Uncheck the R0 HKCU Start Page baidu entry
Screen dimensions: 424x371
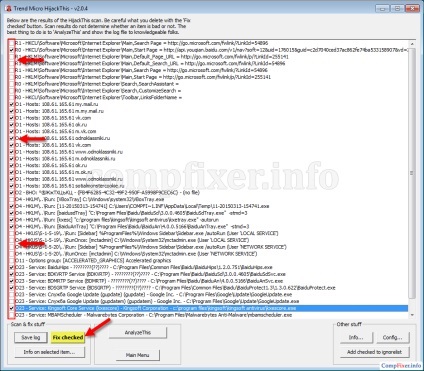(x=12, y=50)
